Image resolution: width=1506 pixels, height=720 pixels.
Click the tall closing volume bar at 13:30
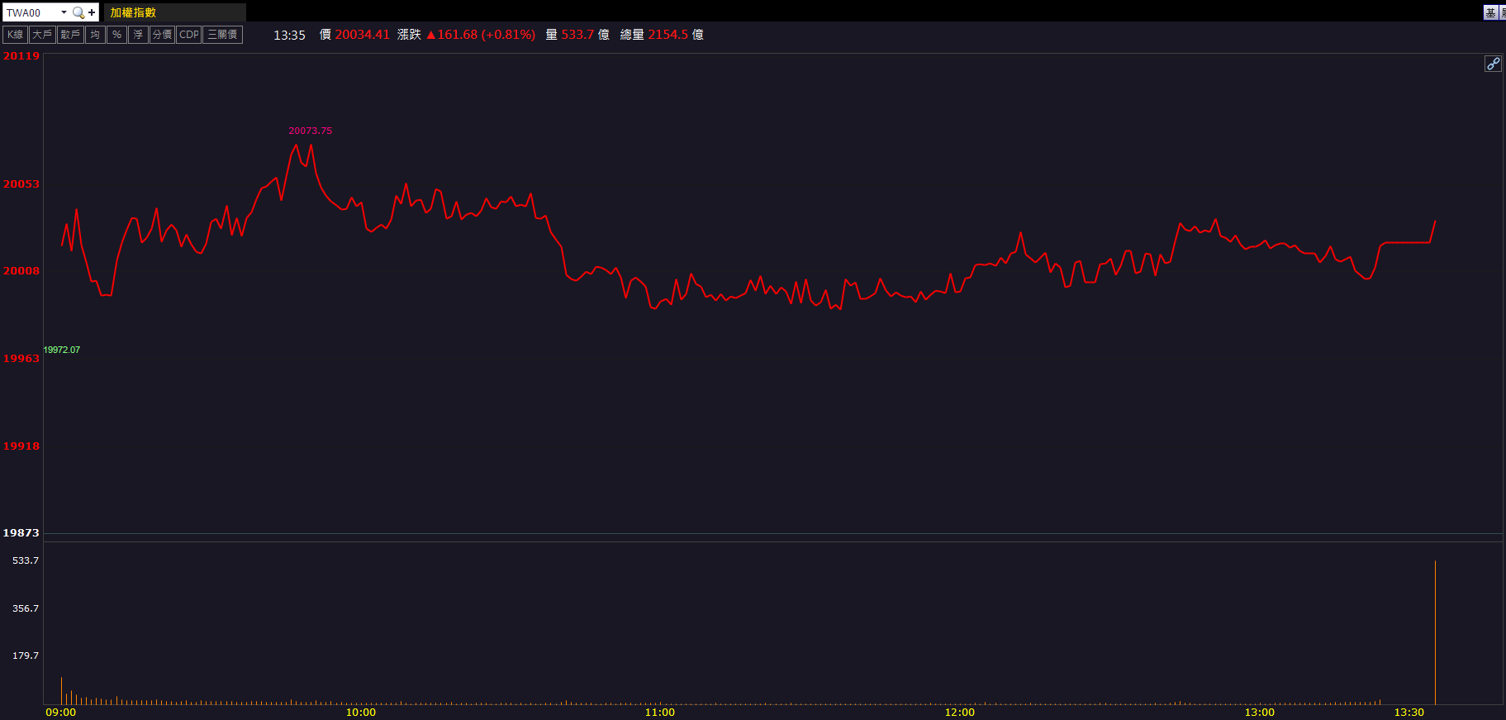[1435, 633]
